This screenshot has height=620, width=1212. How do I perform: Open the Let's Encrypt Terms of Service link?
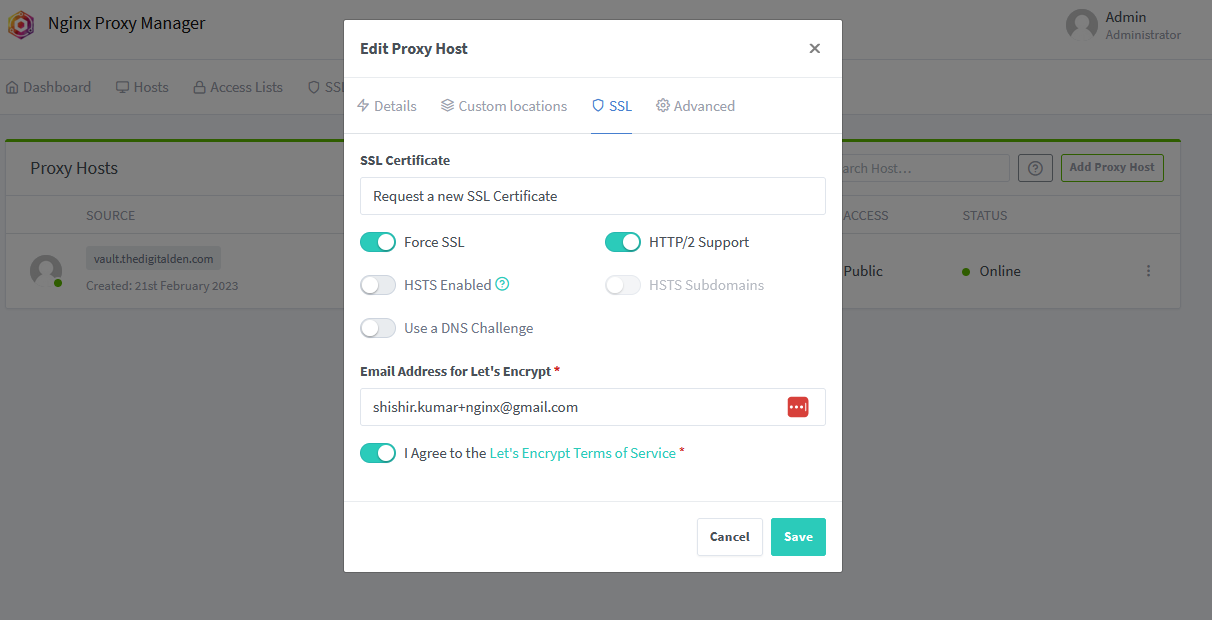pyautogui.click(x=581, y=452)
